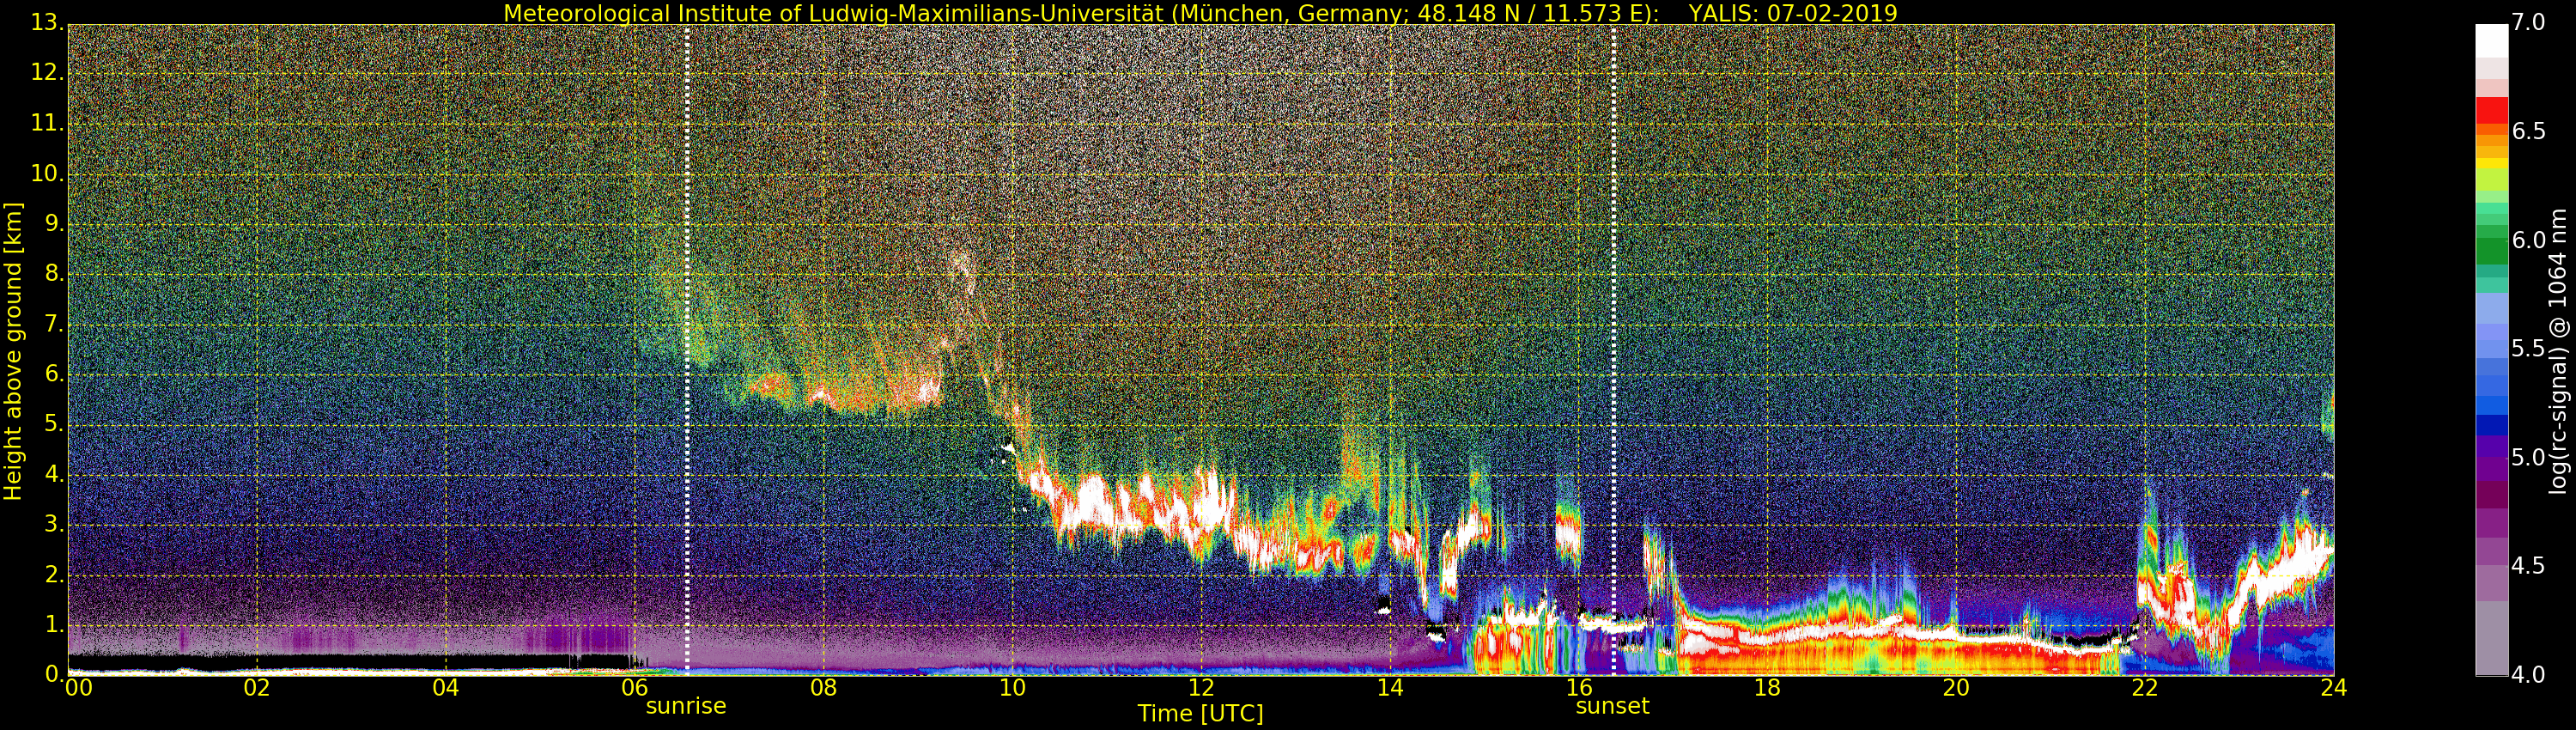Screen dimensions: 2576x730
Task: Click the colorbar tick value 5.5
Action: point(2529,348)
